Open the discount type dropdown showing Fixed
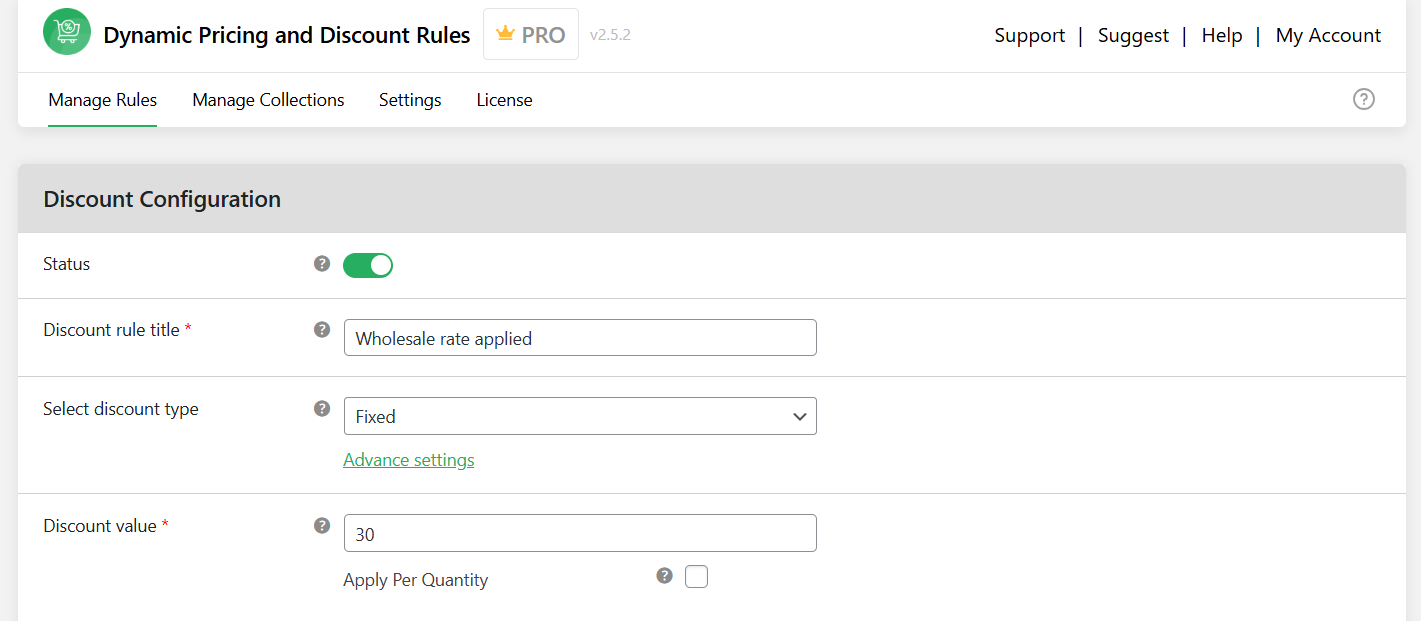 [580, 416]
